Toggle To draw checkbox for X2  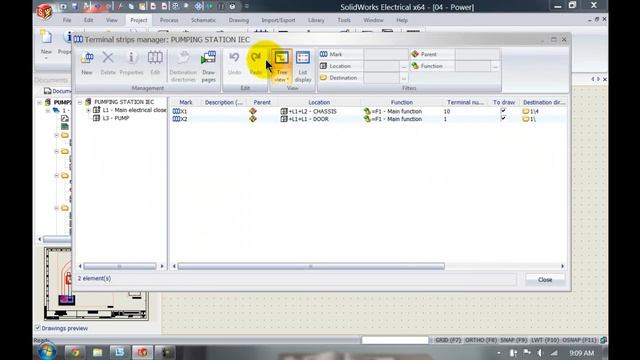pyautogui.click(x=503, y=118)
